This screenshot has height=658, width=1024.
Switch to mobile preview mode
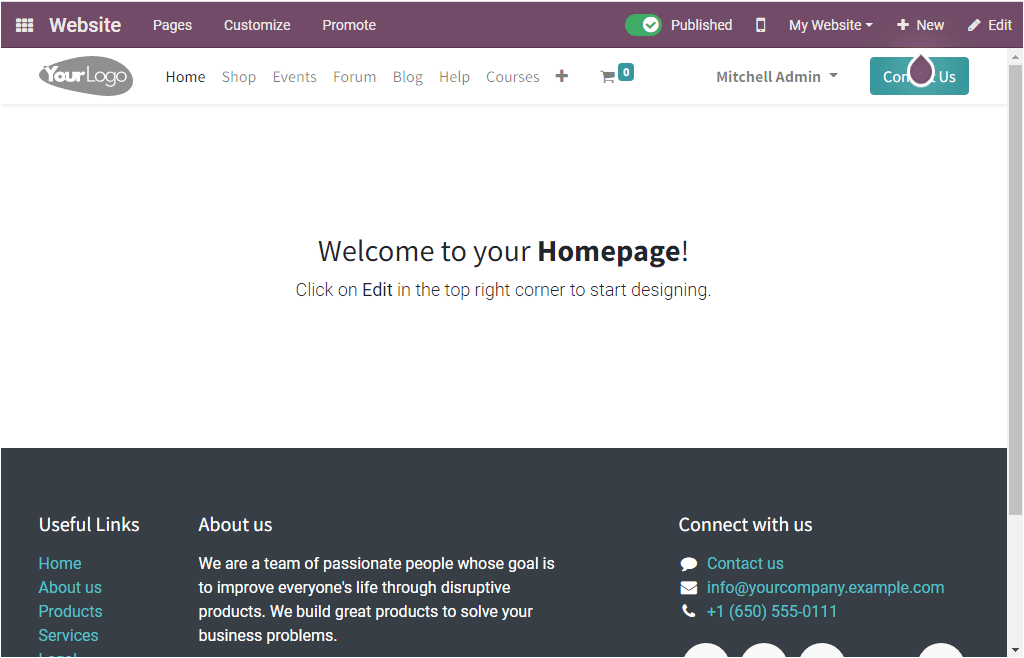[x=760, y=24]
